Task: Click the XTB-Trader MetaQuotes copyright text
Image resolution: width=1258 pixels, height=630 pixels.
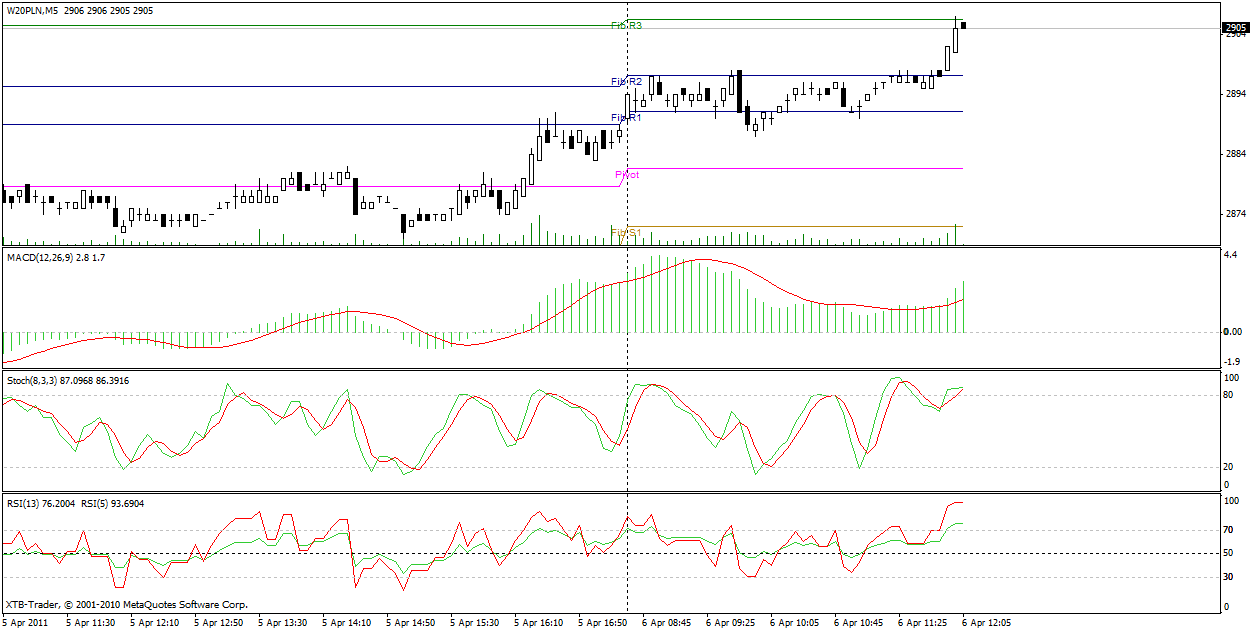Action: 126,604
